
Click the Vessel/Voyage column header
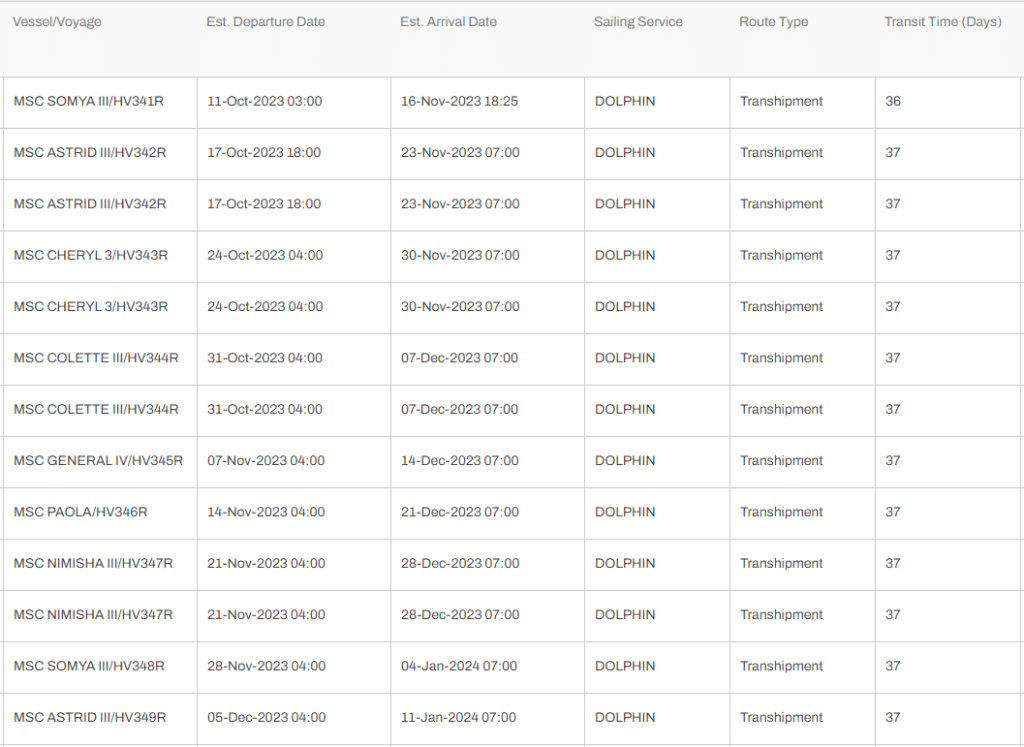pos(57,22)
